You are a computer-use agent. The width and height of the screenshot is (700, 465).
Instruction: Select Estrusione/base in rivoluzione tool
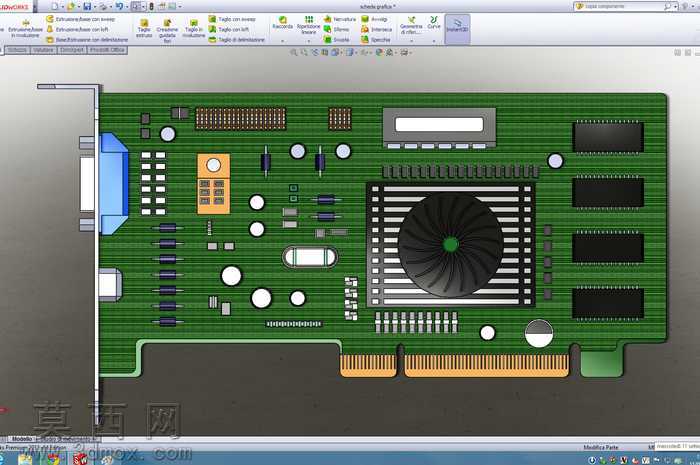[25, 29]
